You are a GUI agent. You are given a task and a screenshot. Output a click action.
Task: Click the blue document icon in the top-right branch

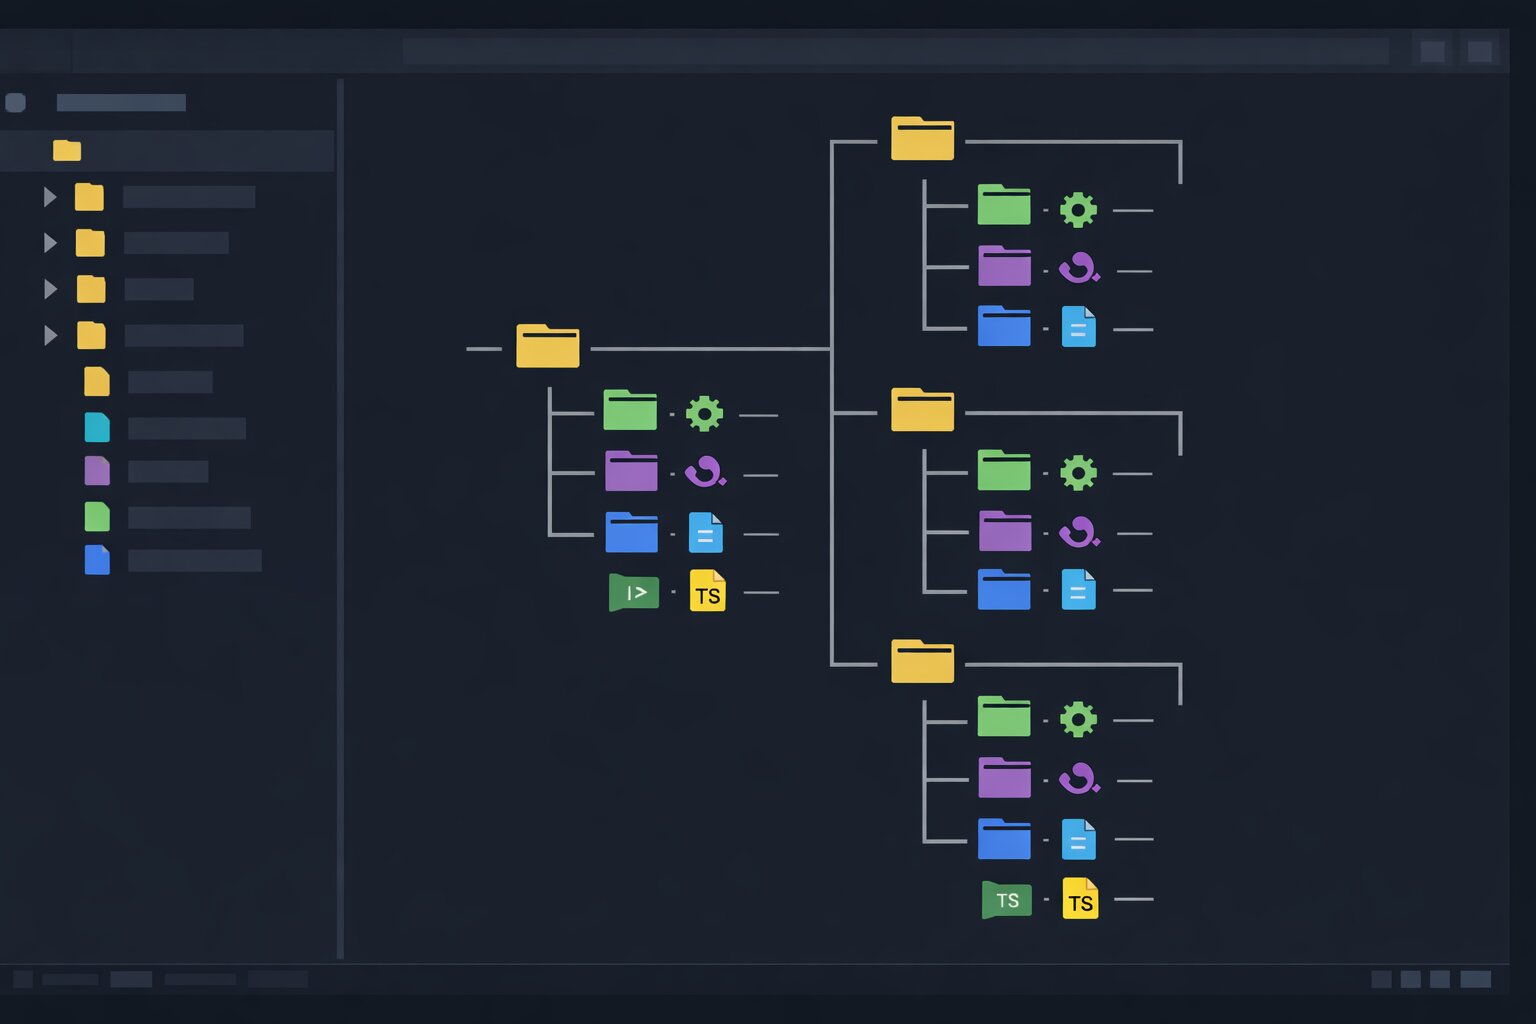coord(1079,327)
